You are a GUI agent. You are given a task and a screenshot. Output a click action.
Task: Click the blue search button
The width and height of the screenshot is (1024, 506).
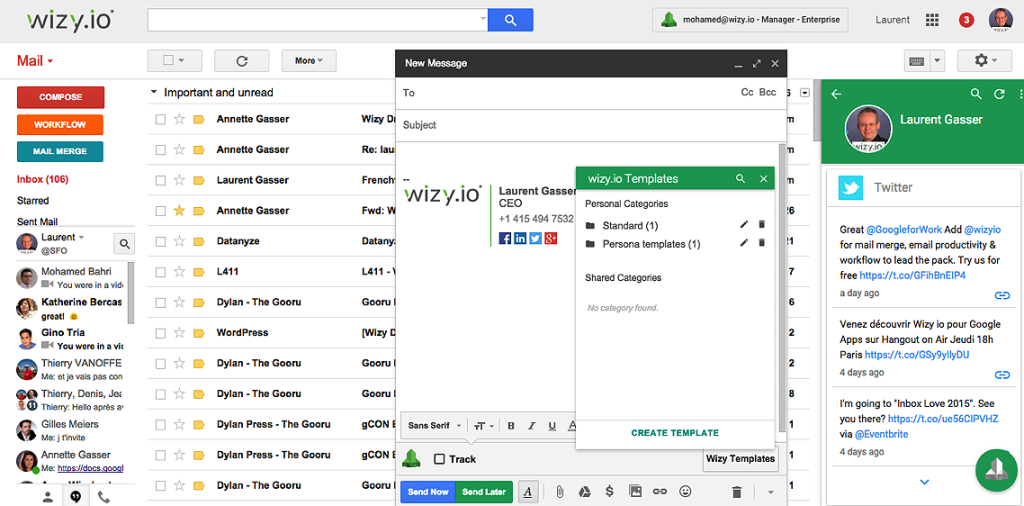click(x=510, y=20)
